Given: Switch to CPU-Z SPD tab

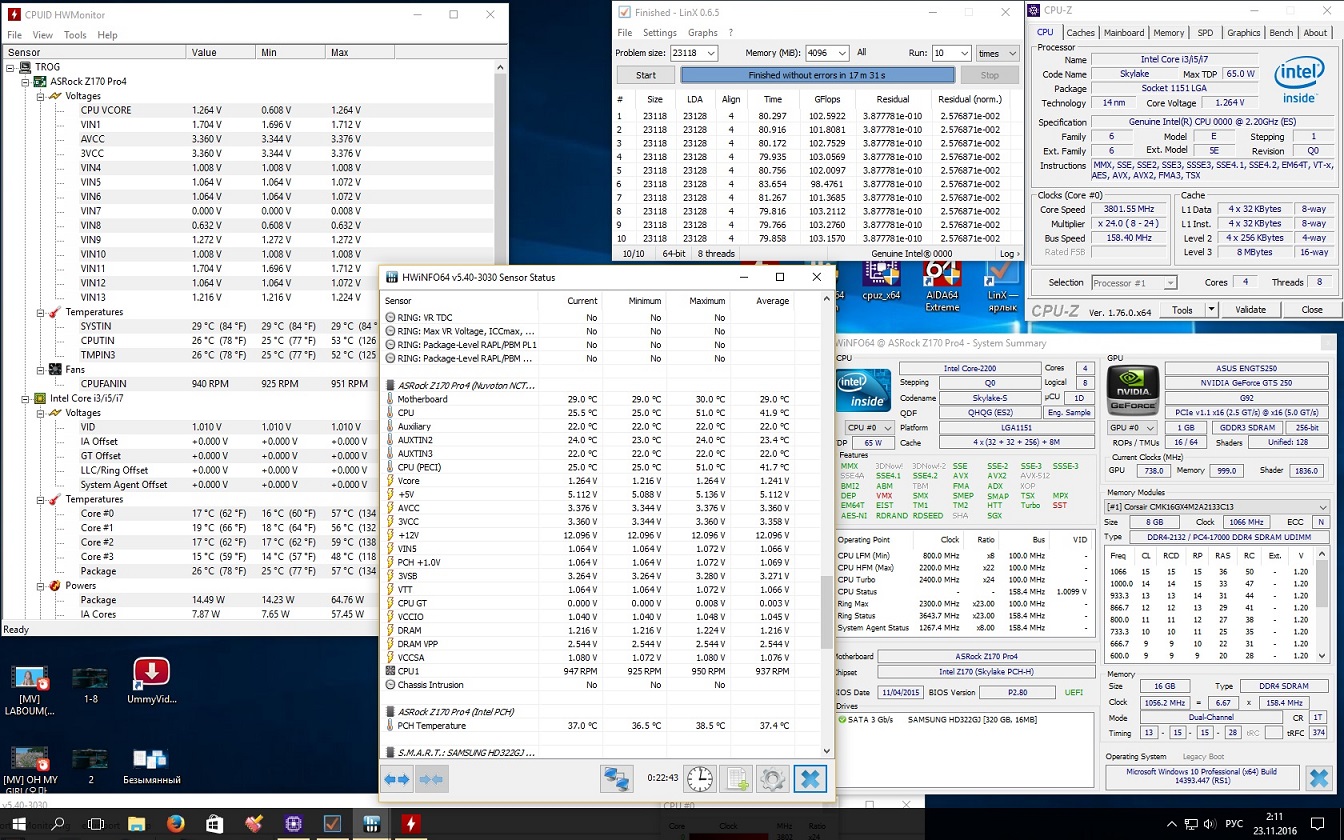Looking at the screenshot, I should point(1205,33).
